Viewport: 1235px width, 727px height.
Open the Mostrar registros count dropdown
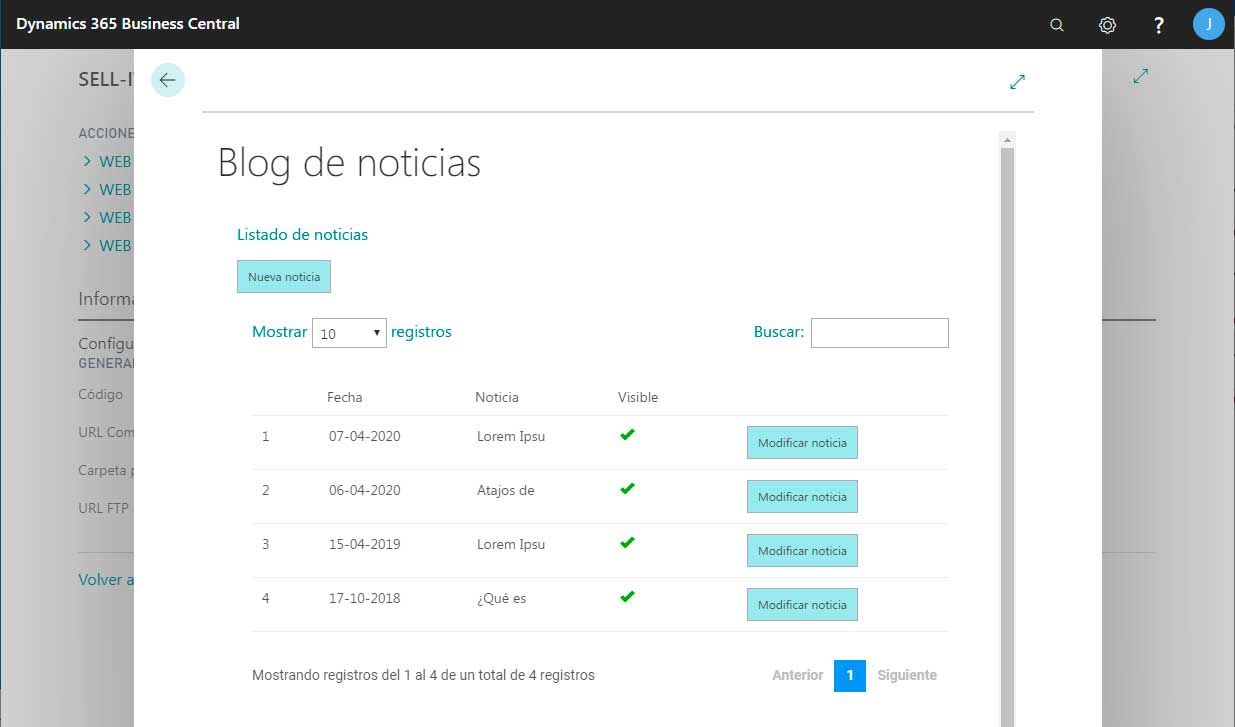click(x=349, y=333)
